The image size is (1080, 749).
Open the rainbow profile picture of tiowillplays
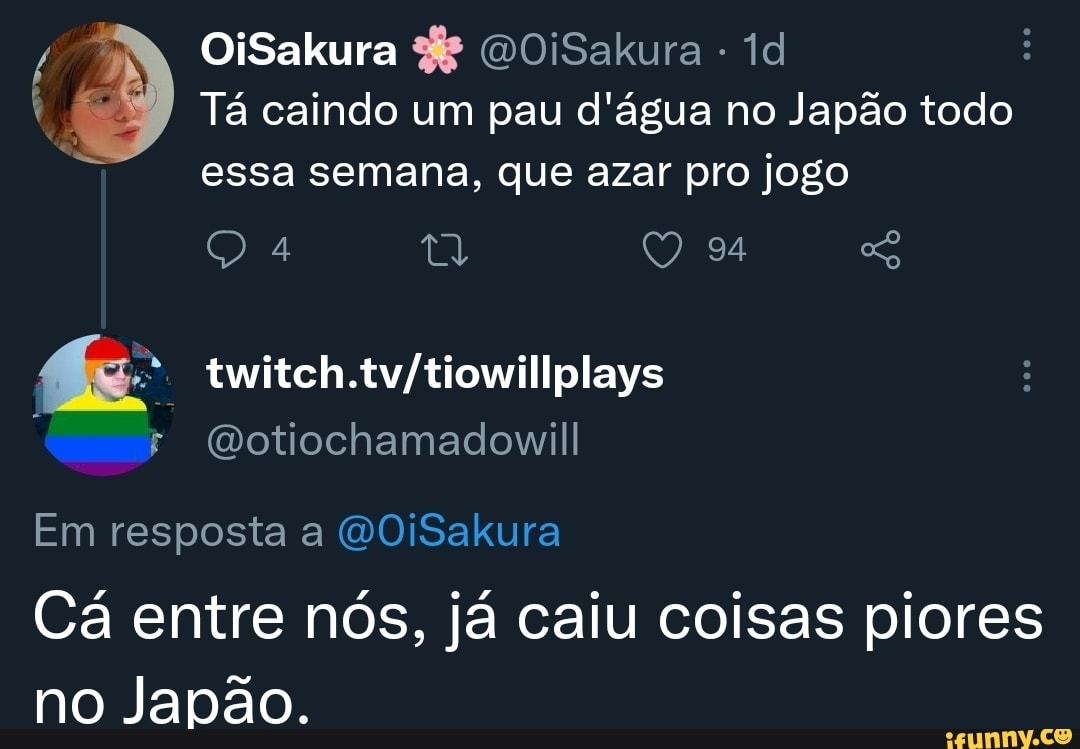(x=104, y=408)
